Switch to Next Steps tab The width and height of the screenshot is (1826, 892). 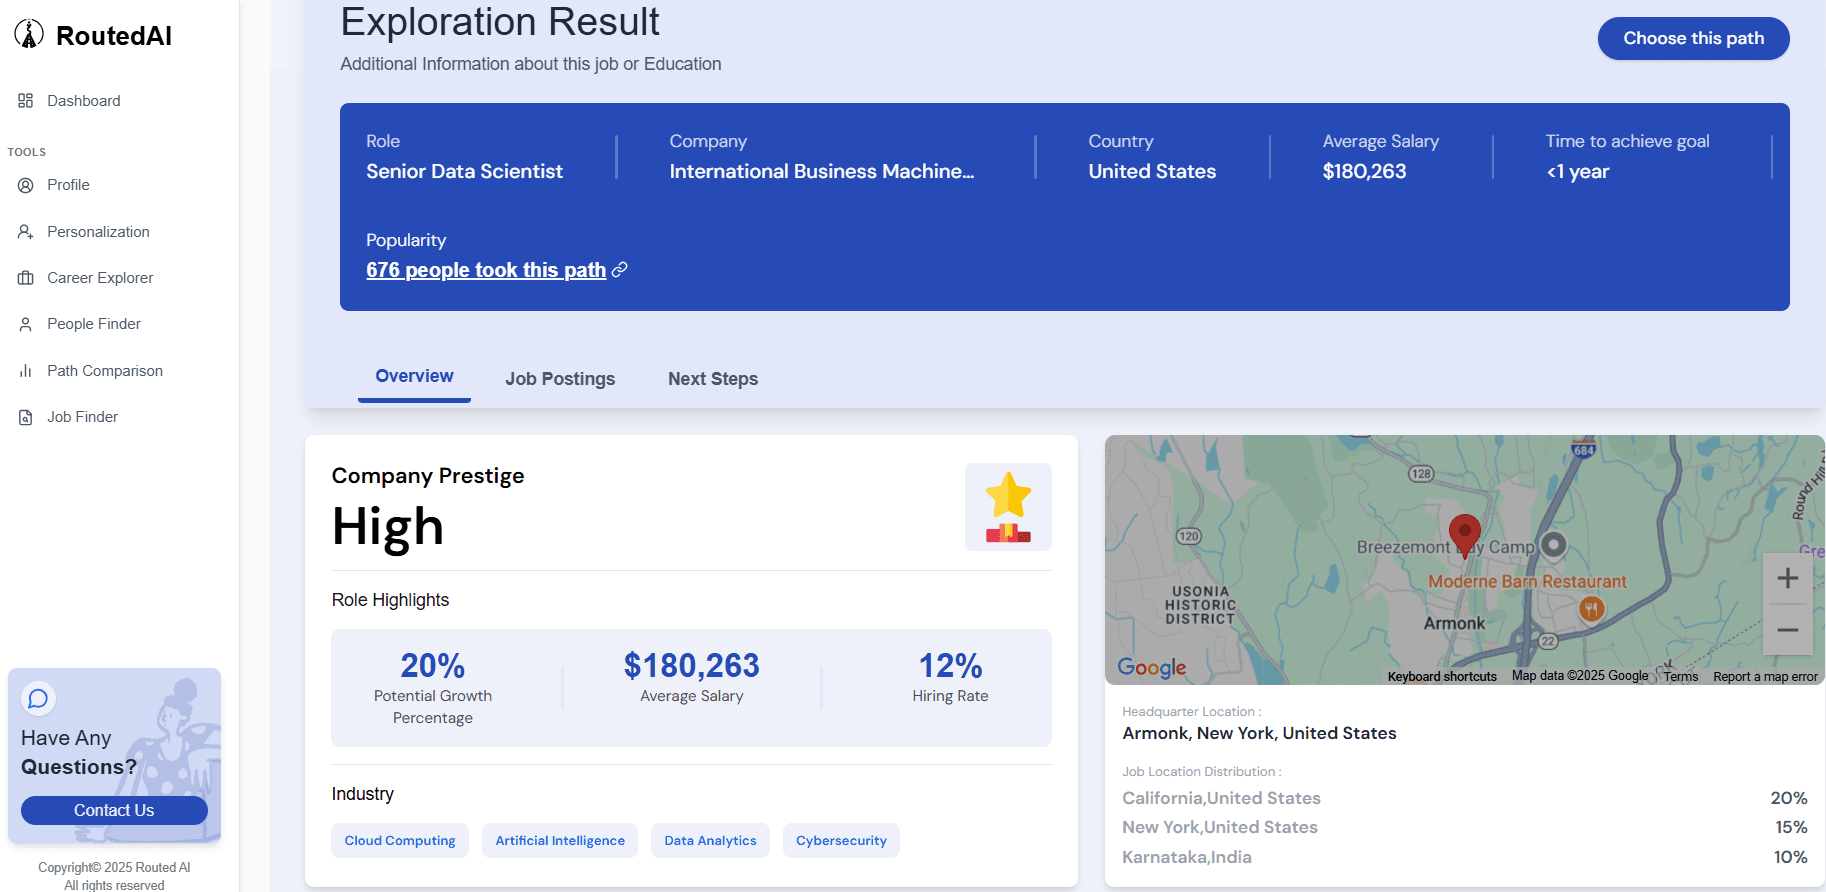pos(713,379)
